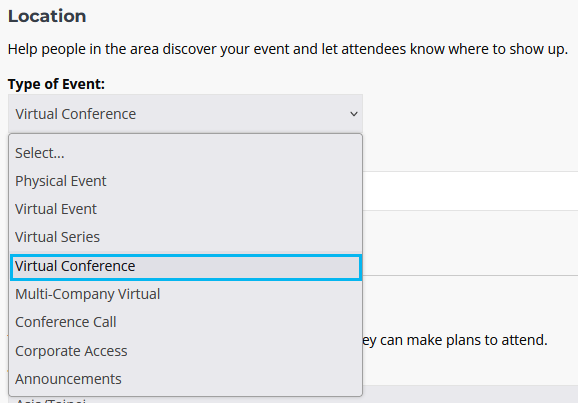Viewport: 578px width, 403px height.
Task: Click the gray band below the white input field
Action: click(x=470, y=243)
